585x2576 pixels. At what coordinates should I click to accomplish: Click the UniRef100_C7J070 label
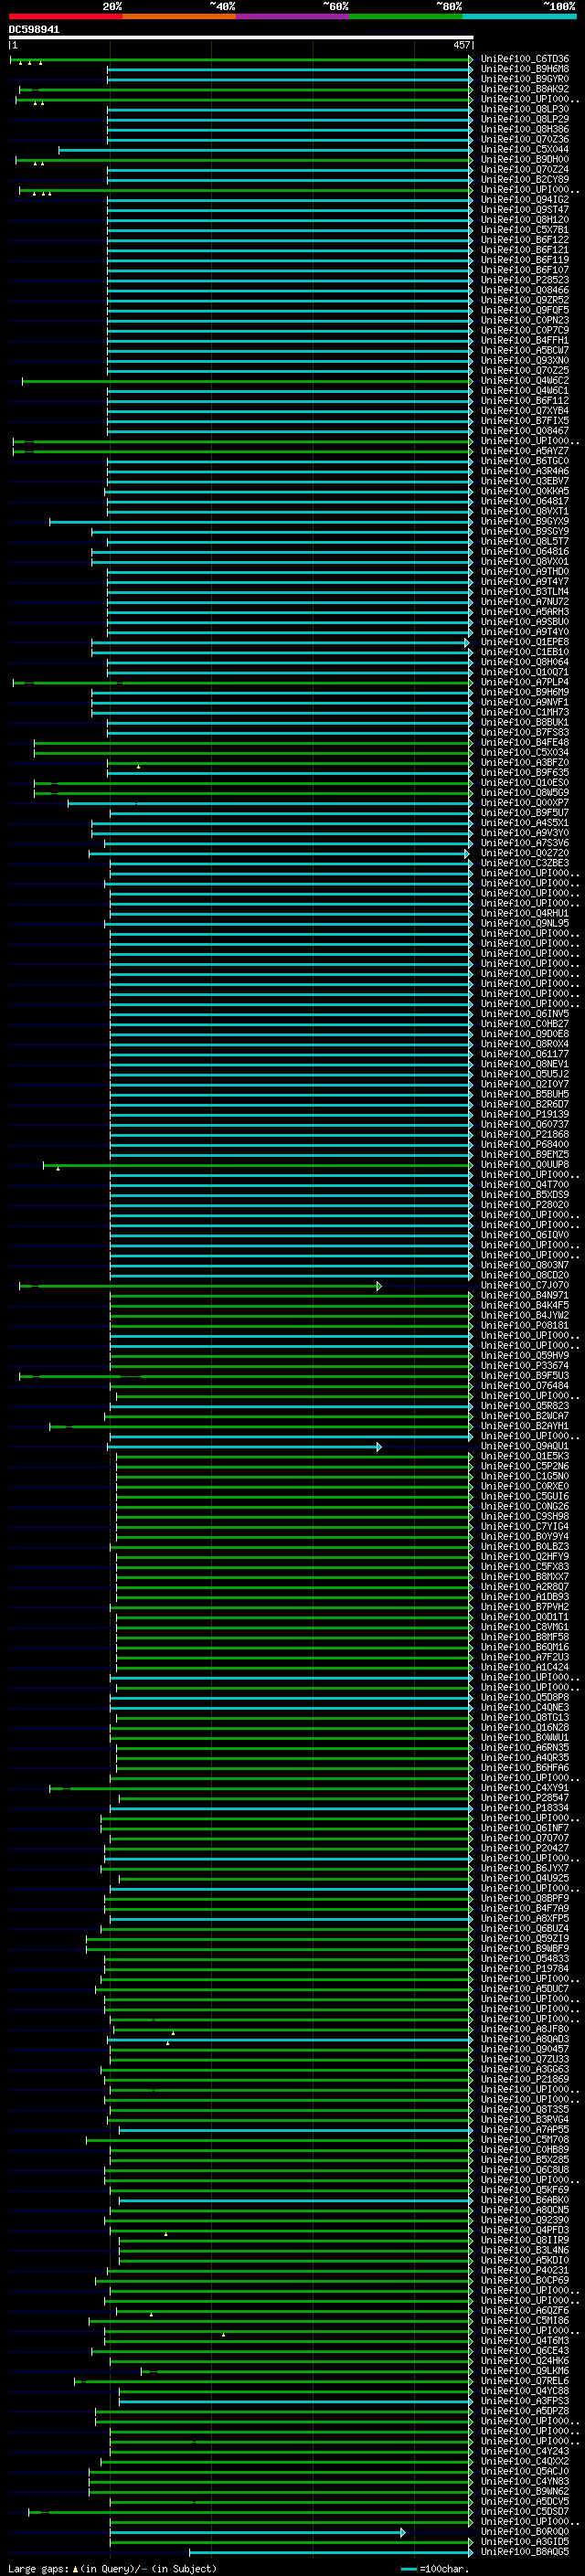click(x=524, y=1286)
